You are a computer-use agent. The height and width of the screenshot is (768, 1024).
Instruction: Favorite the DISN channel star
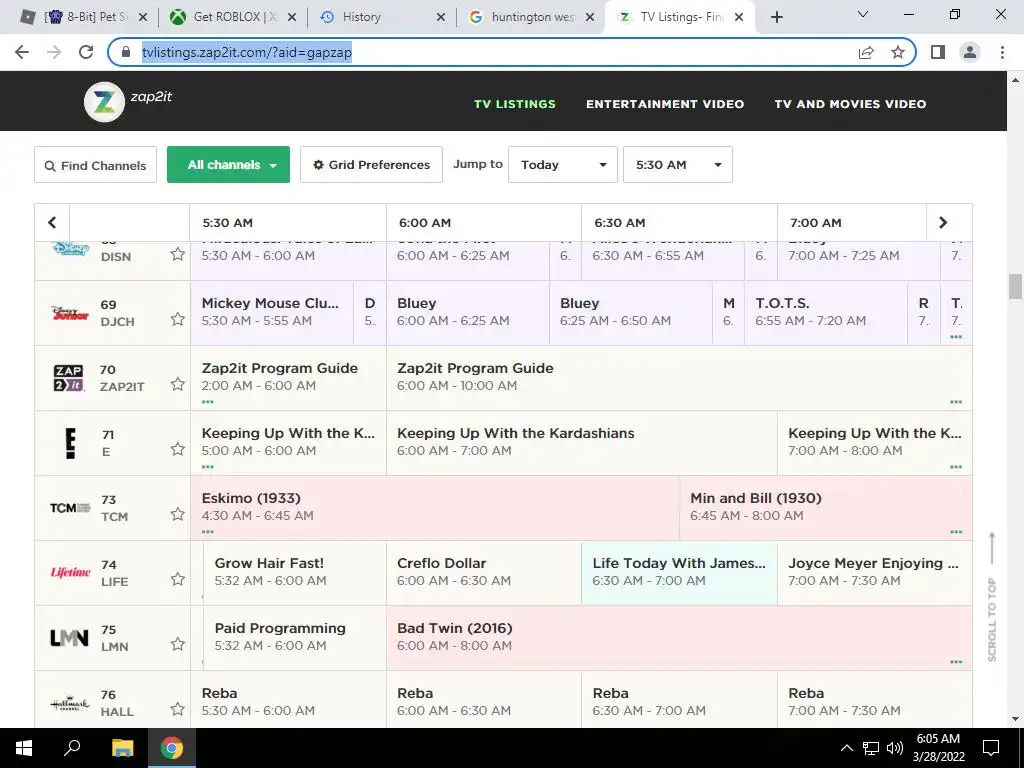coord(178,254)
